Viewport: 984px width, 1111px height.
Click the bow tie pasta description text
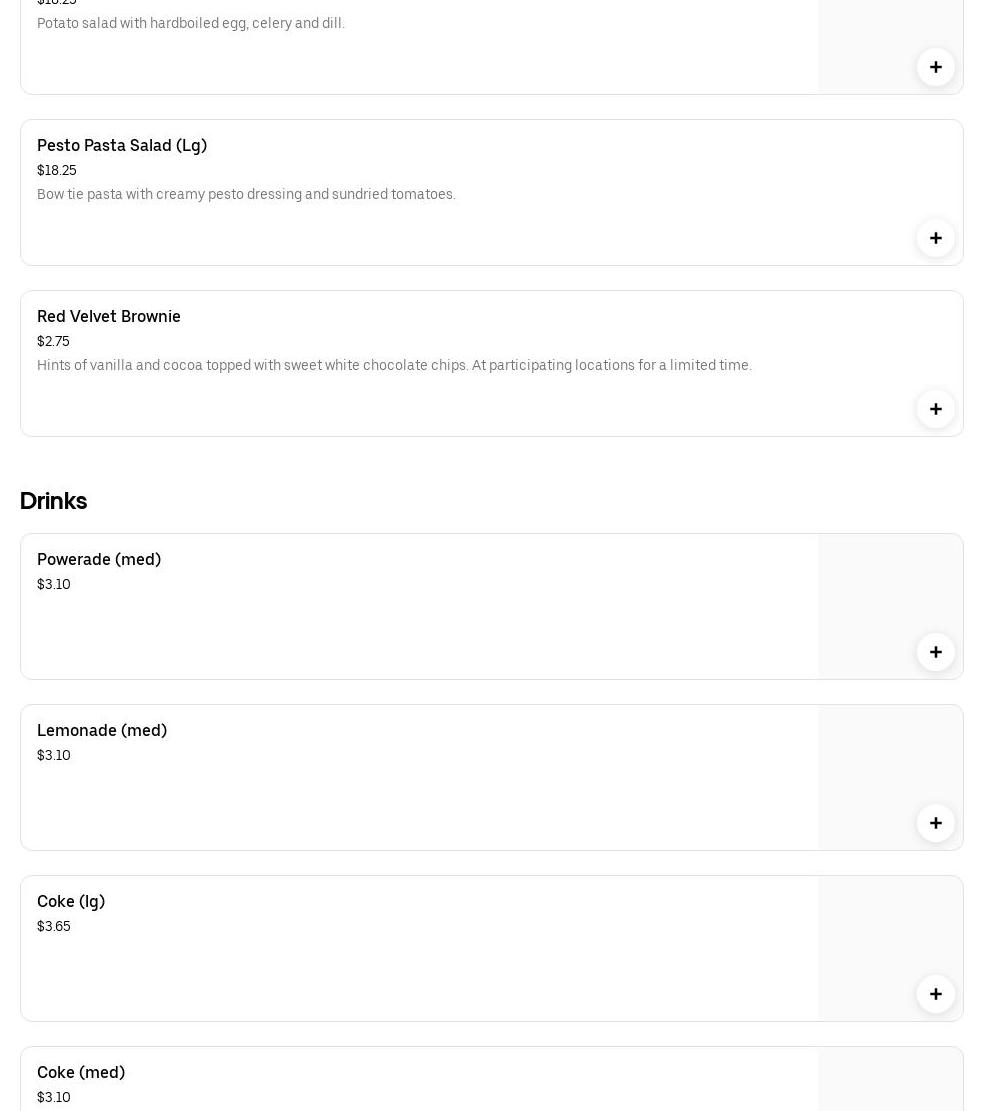click(246, 194)
